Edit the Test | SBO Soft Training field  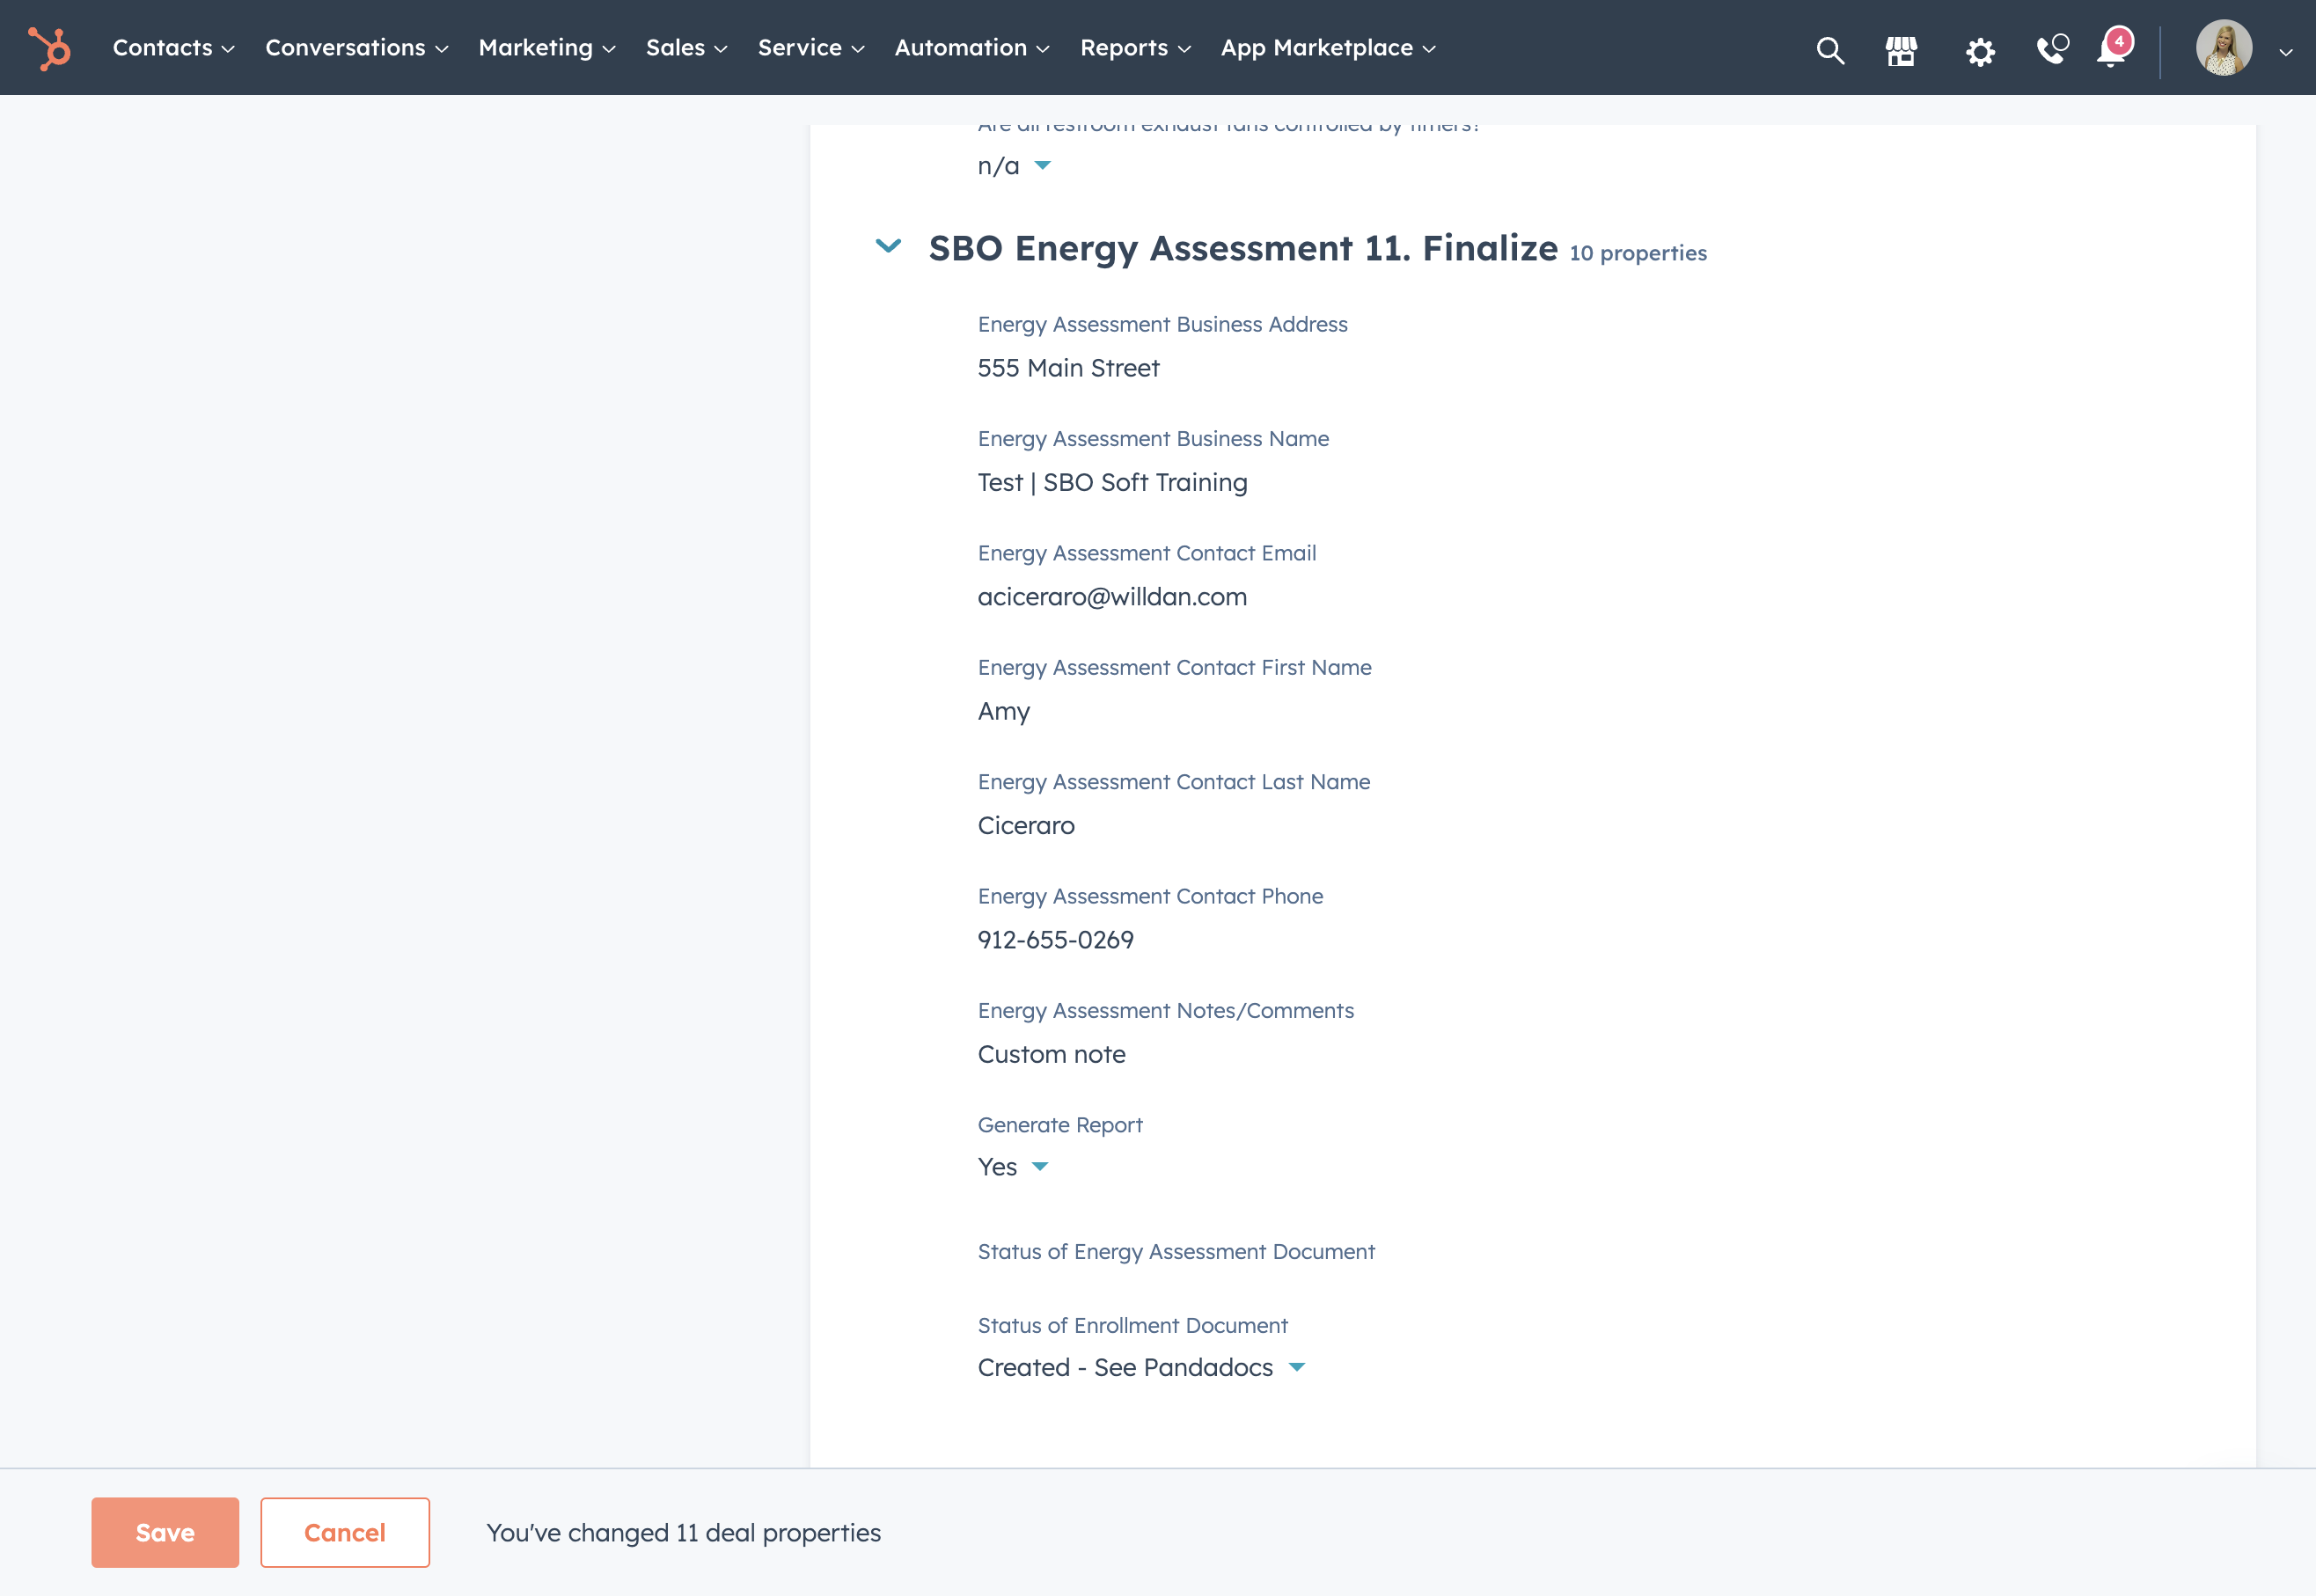pyautogui.click(x=1112, y=482)
